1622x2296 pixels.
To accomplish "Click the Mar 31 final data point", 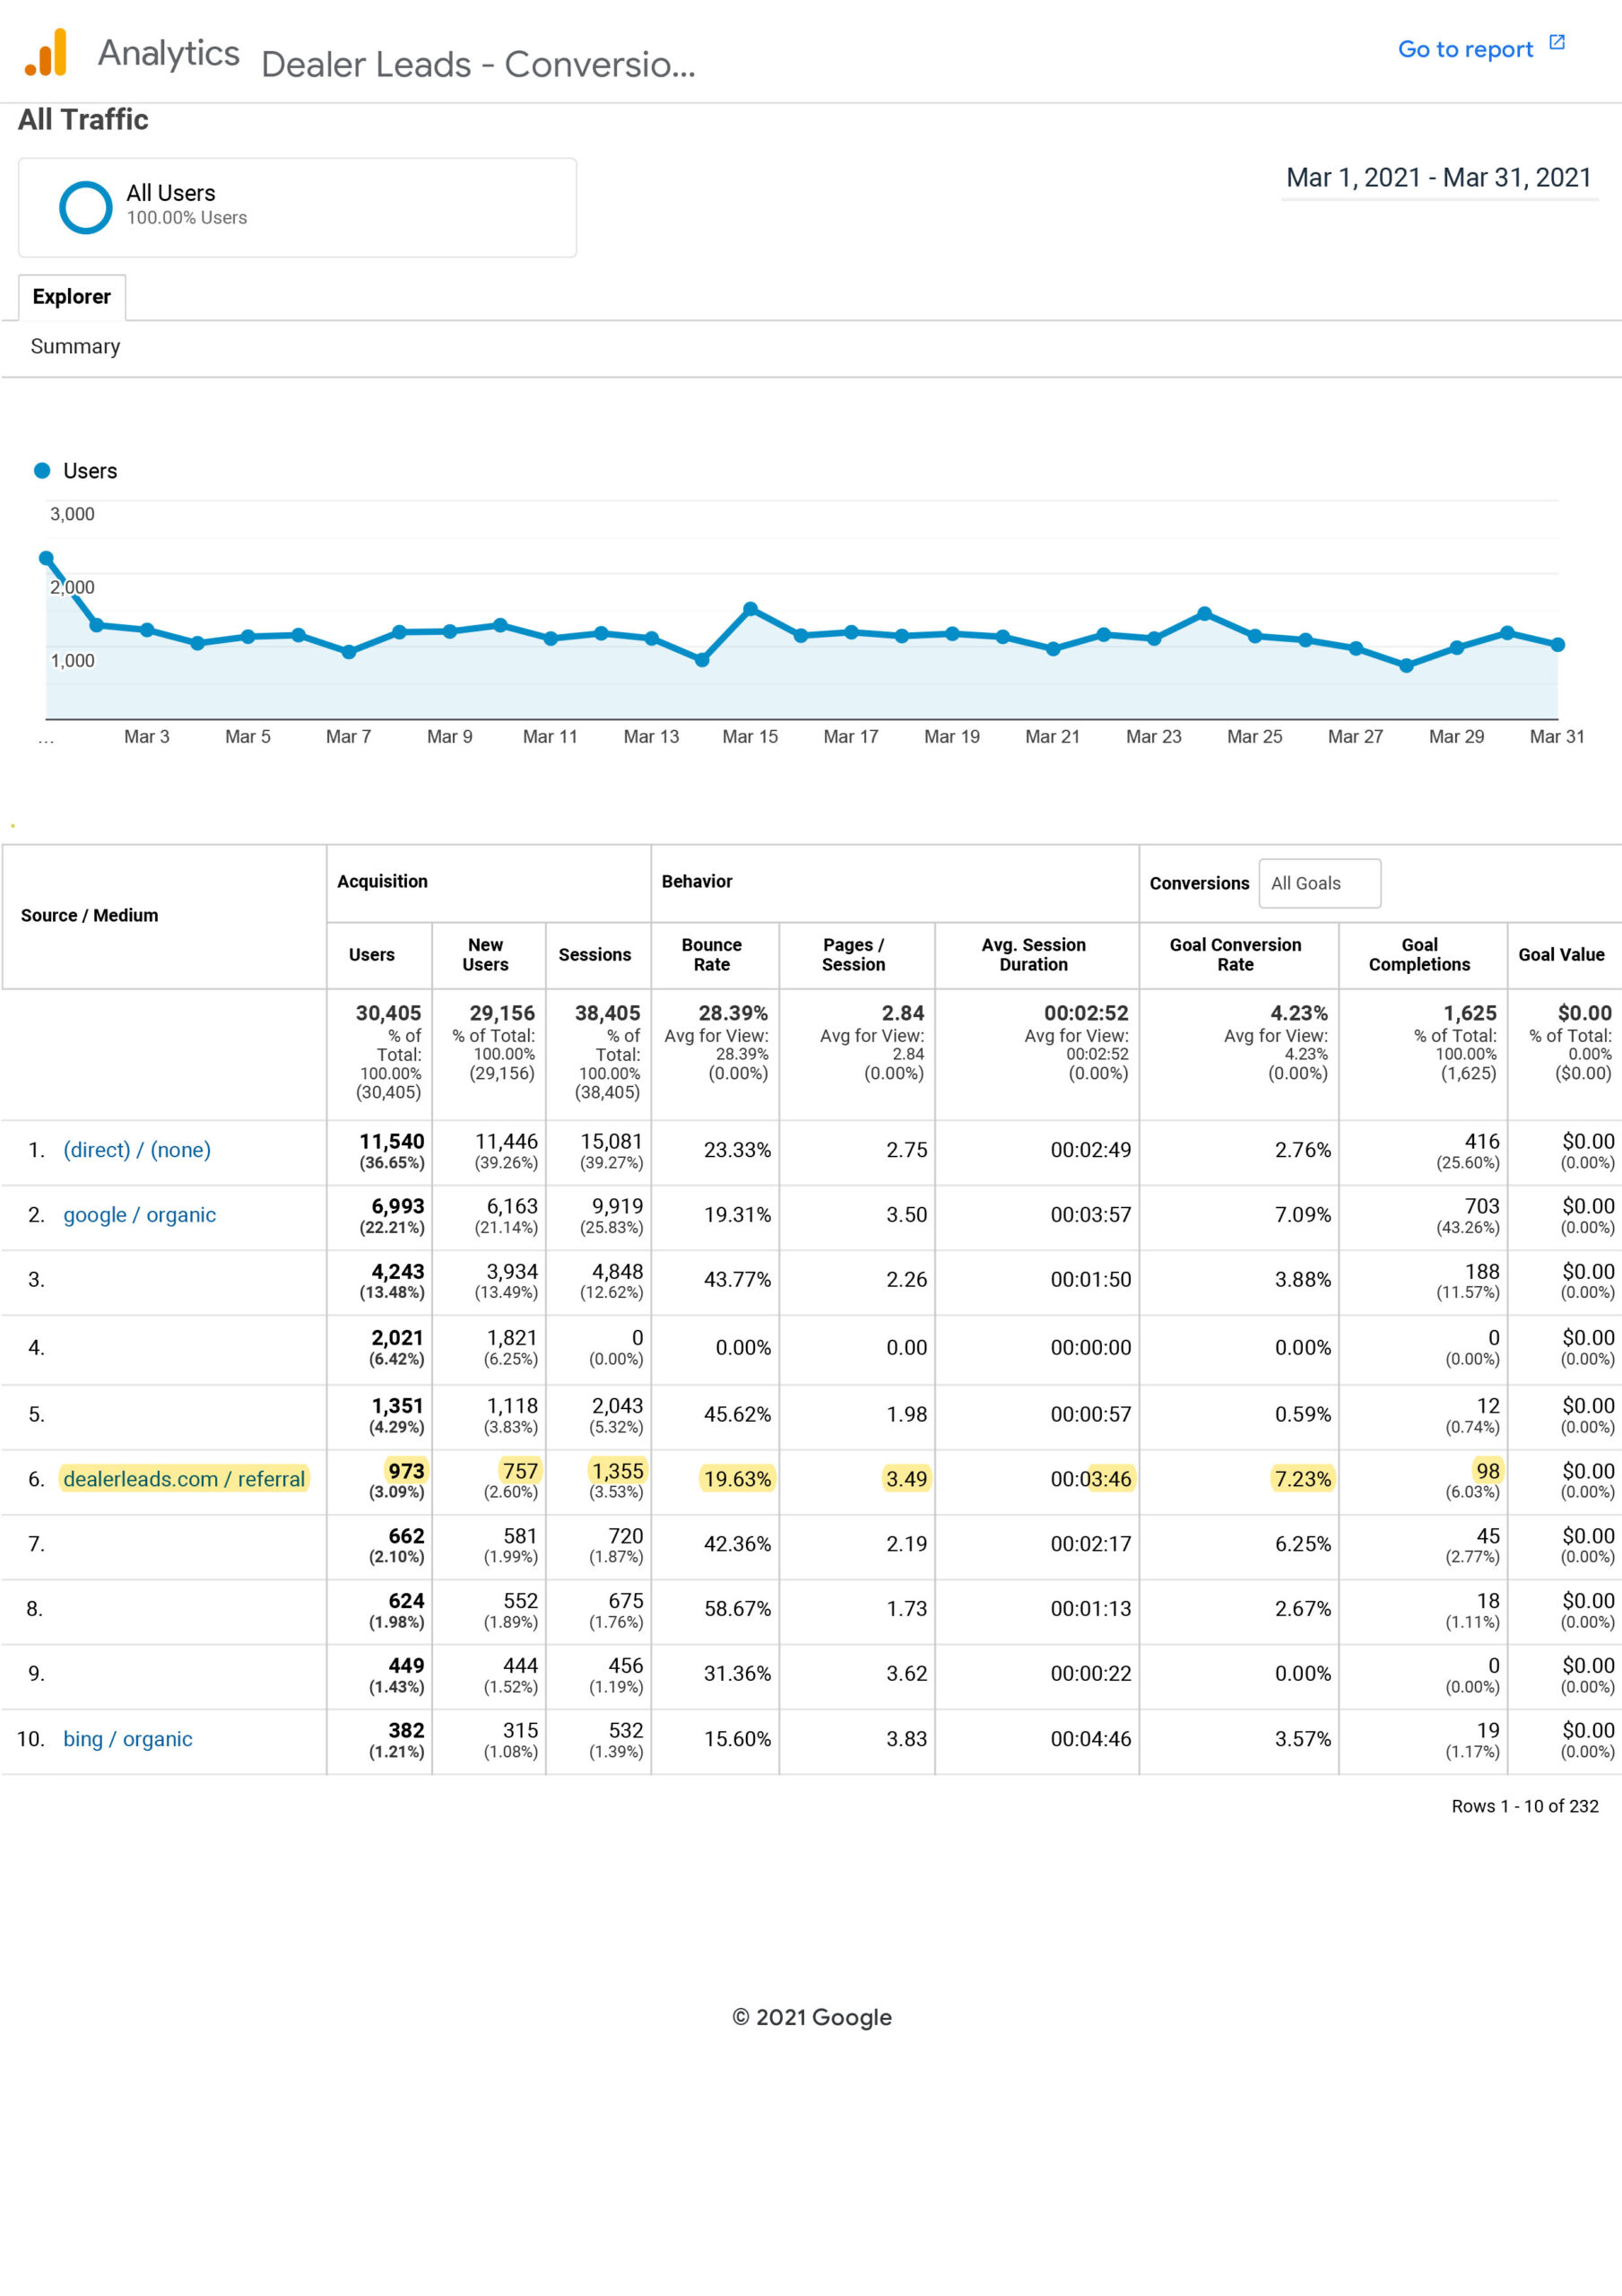I will [x=1557, y=645].
